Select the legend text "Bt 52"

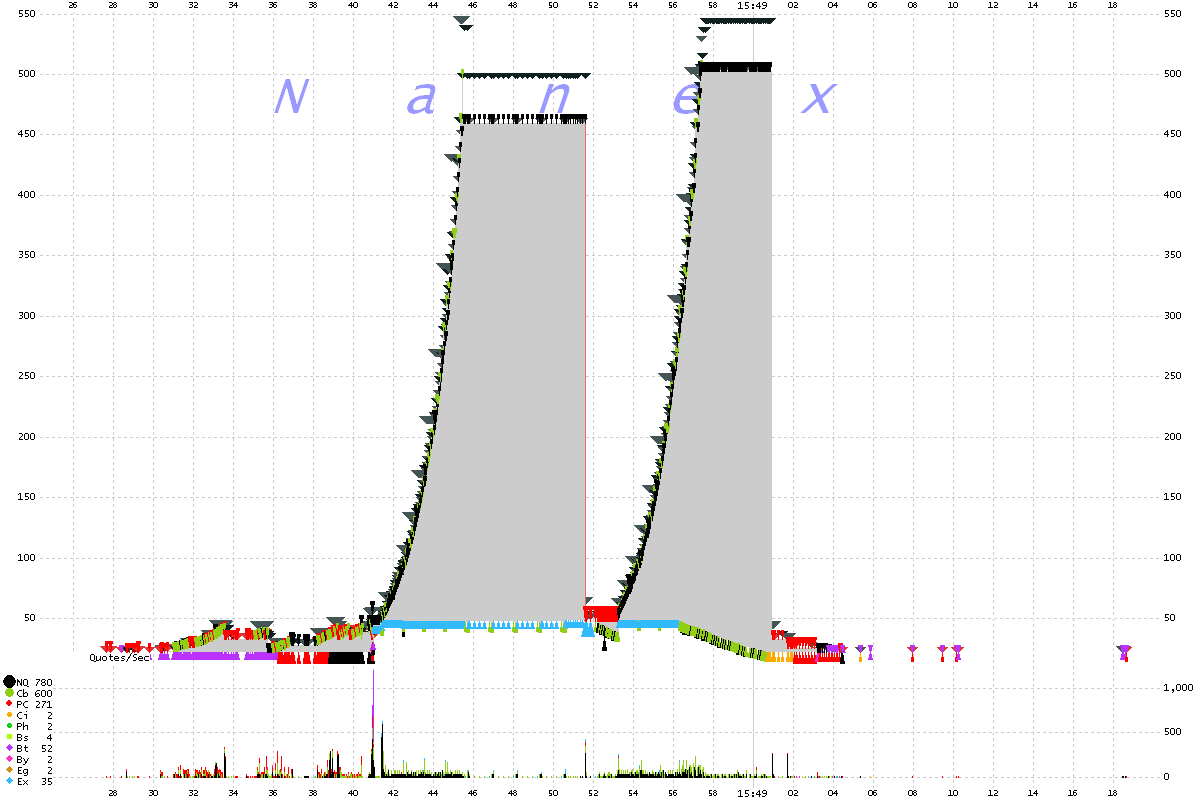point(35,748)
